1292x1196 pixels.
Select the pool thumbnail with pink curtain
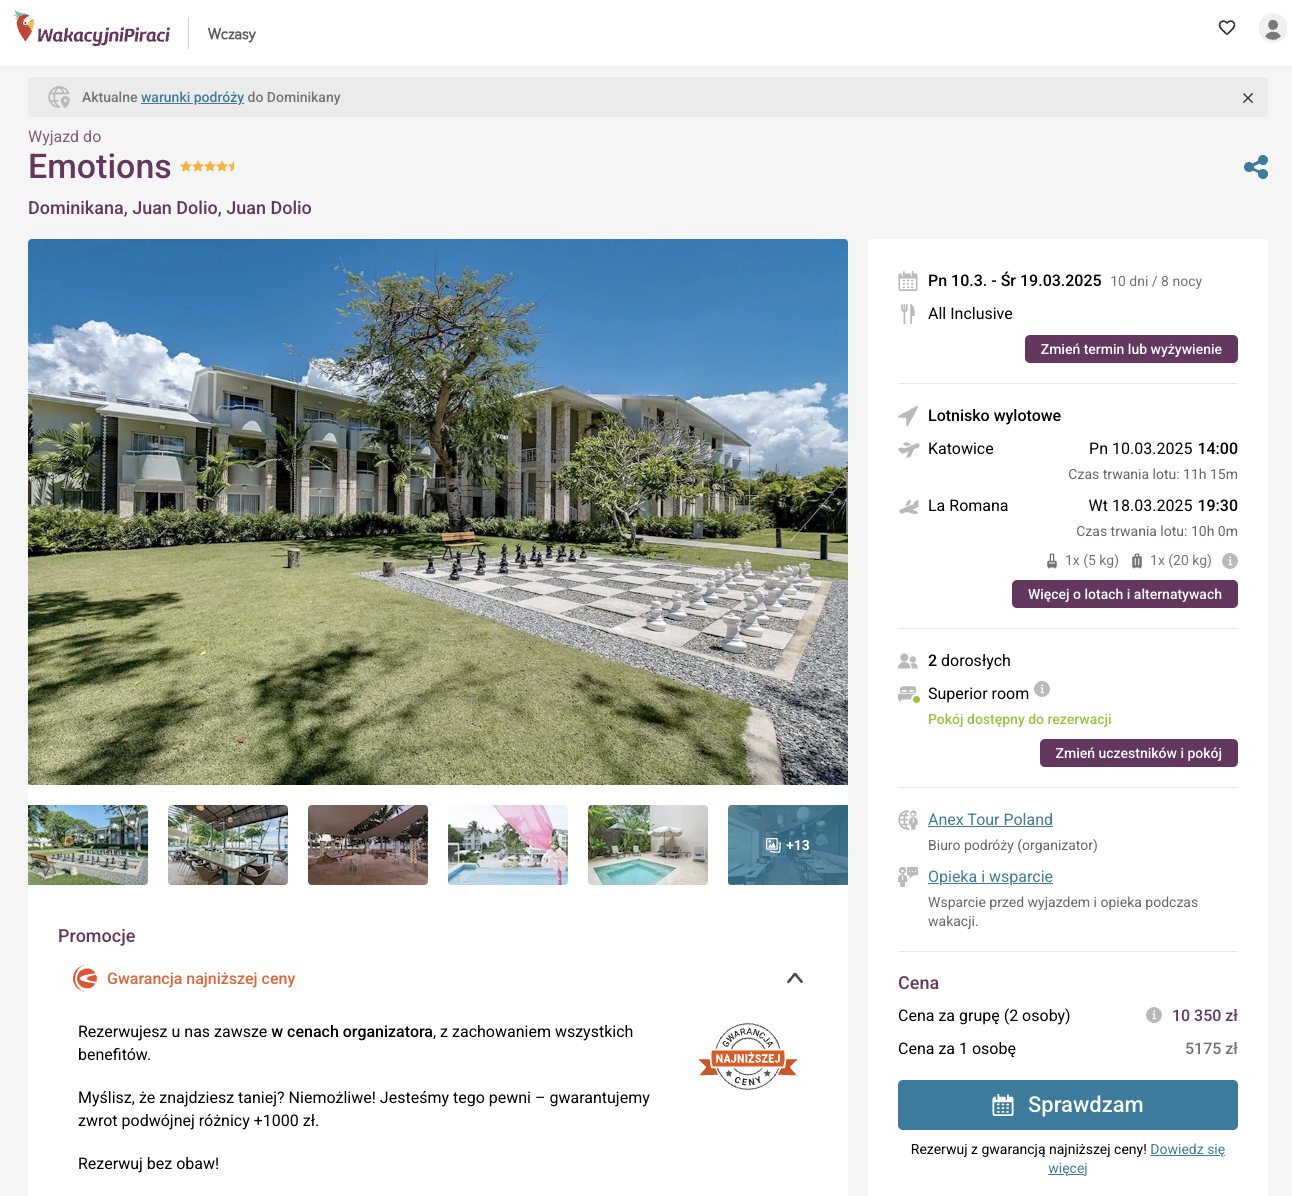508,845
